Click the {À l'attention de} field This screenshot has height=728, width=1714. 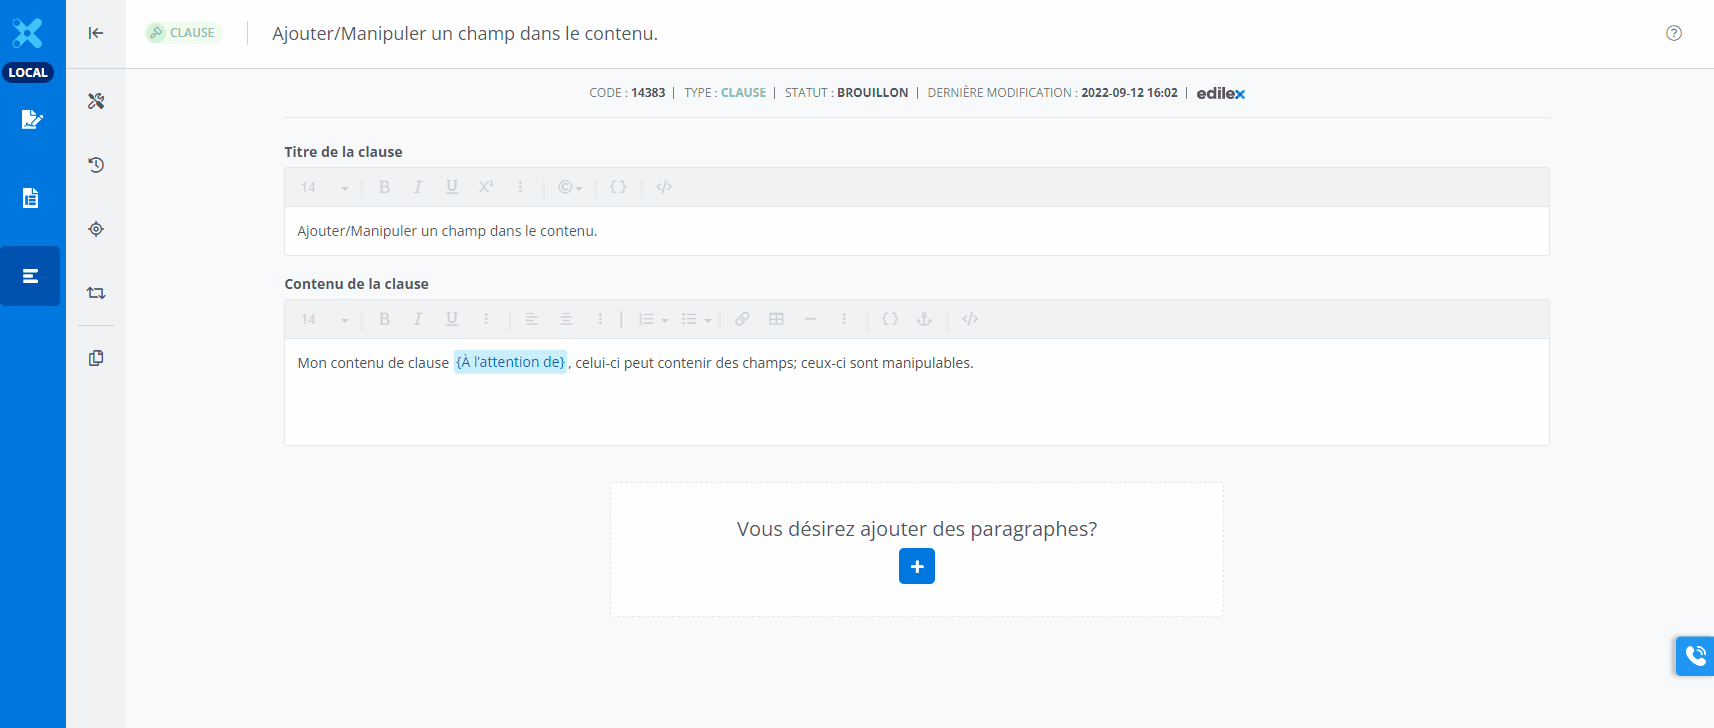(510, 362)
